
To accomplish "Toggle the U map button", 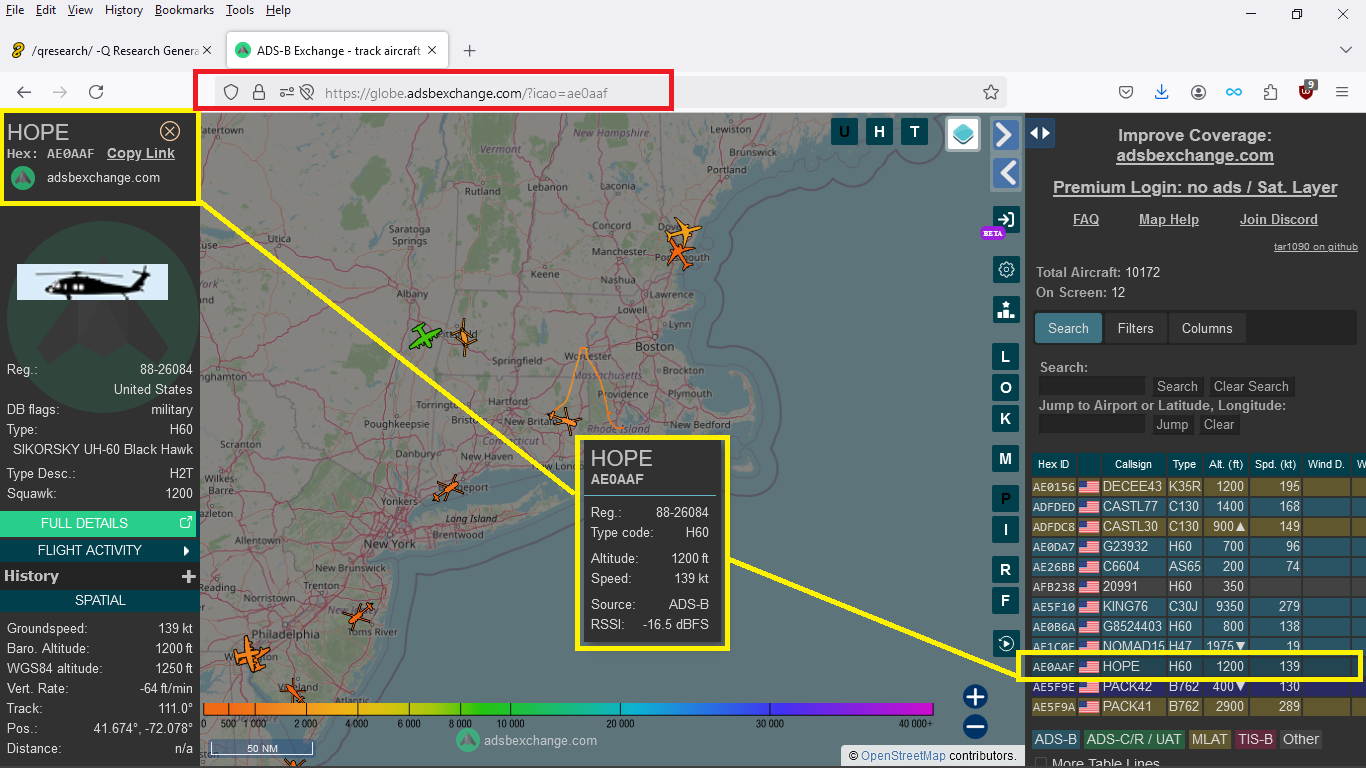I will (x=844, y=131).
